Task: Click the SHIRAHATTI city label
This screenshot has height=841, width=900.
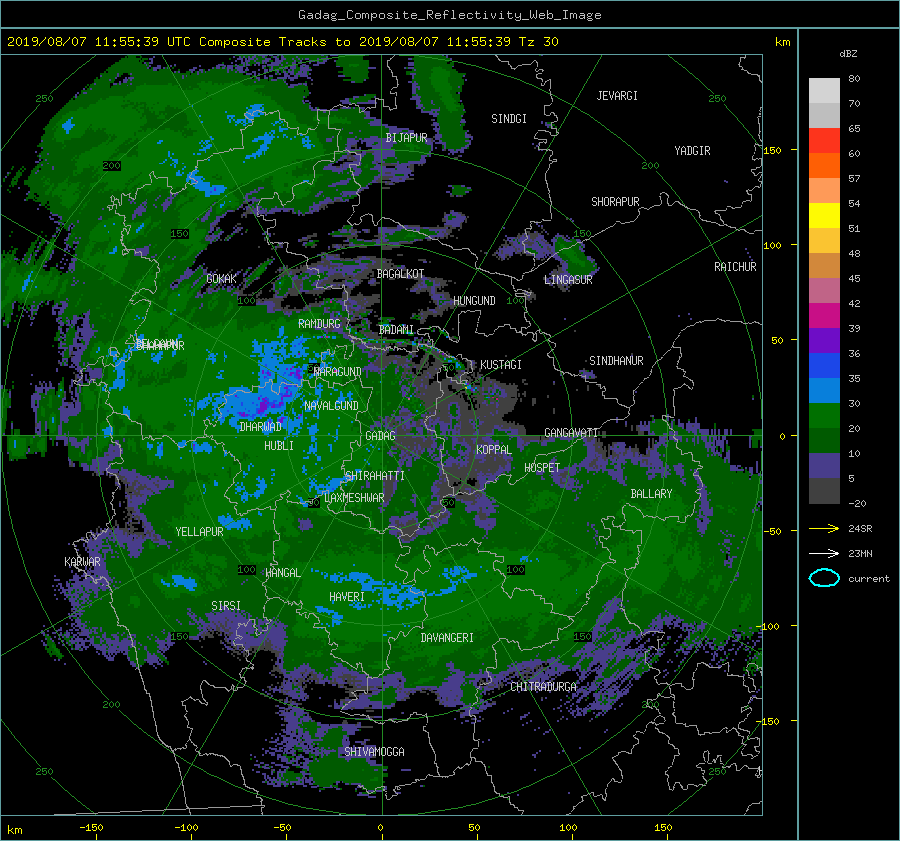Action: 374,476
